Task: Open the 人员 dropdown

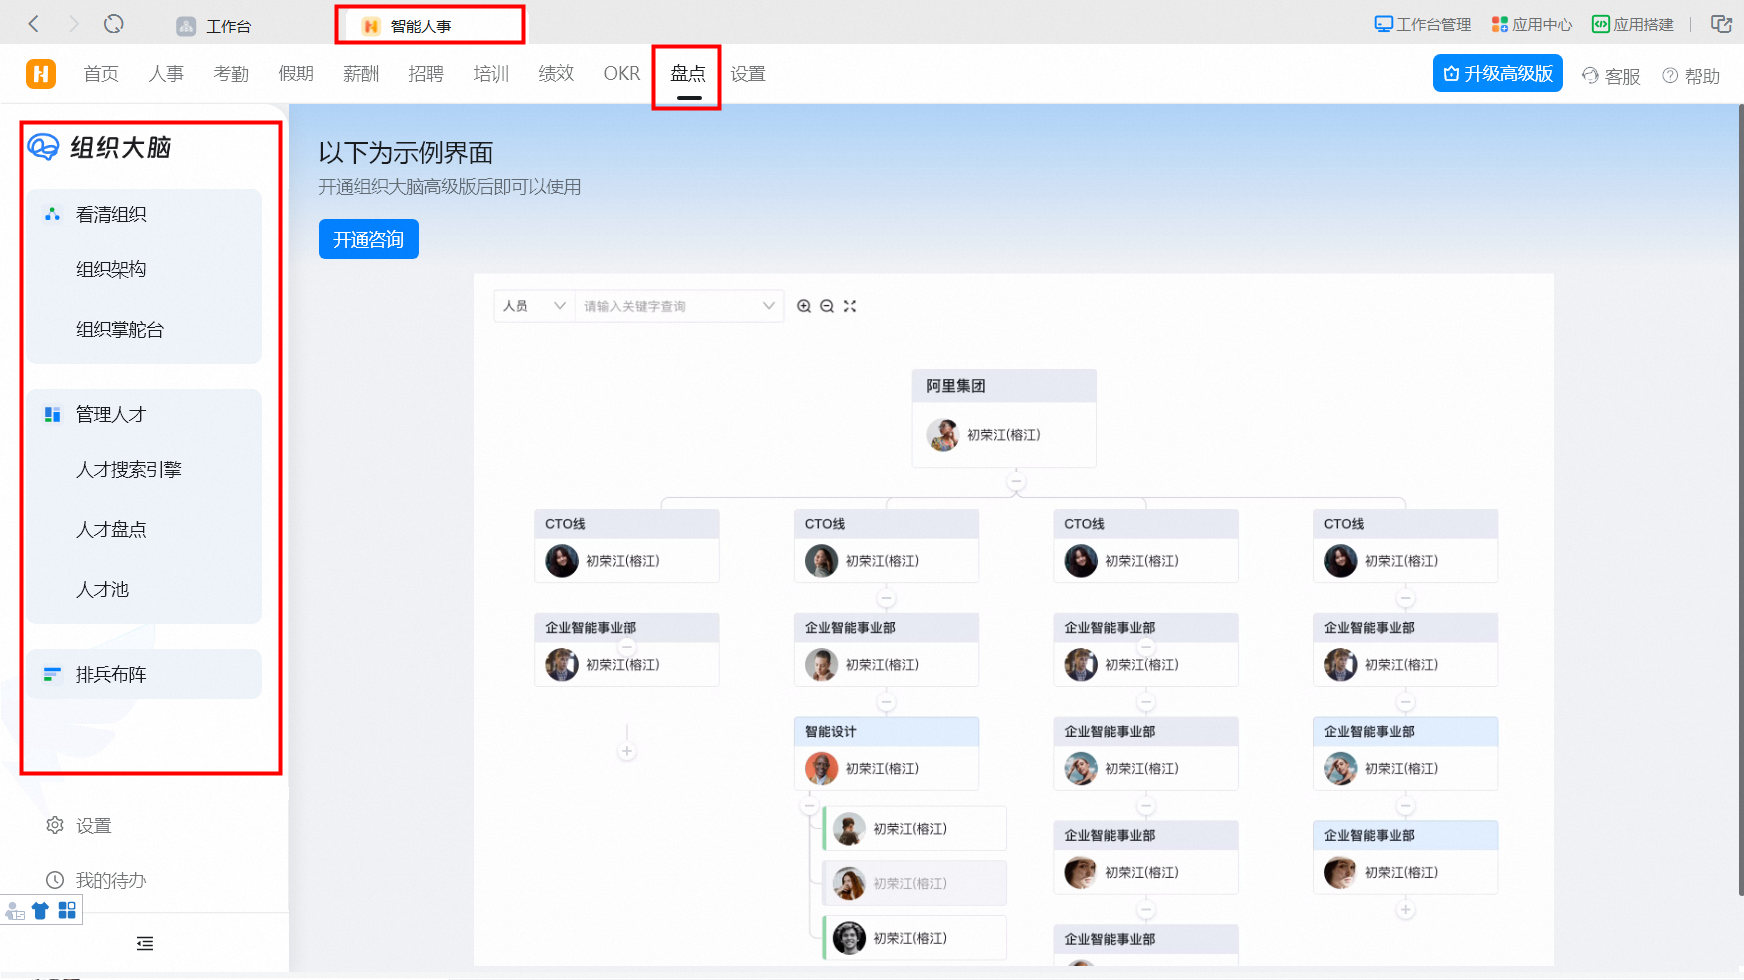Action: coord(534,306)
